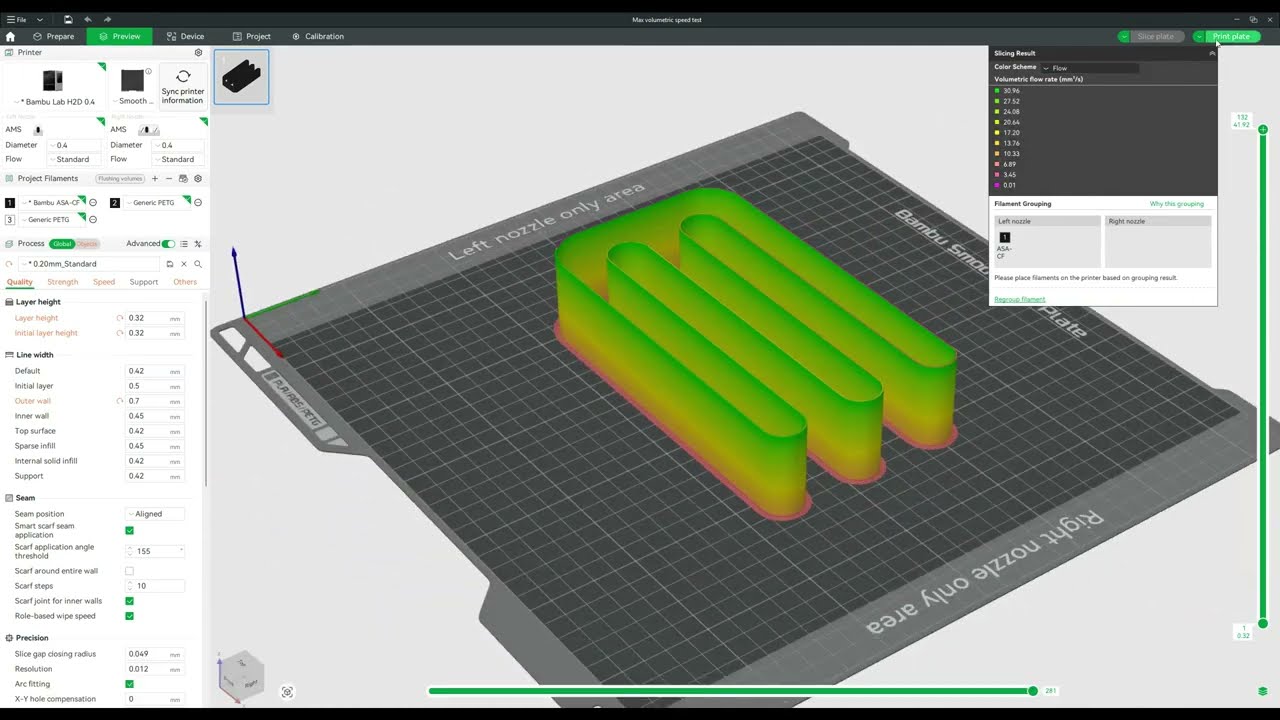The height and width of the screenshot is (720, 1280).
Task: Click the save project icon
Action: click(x=67, y=19)
